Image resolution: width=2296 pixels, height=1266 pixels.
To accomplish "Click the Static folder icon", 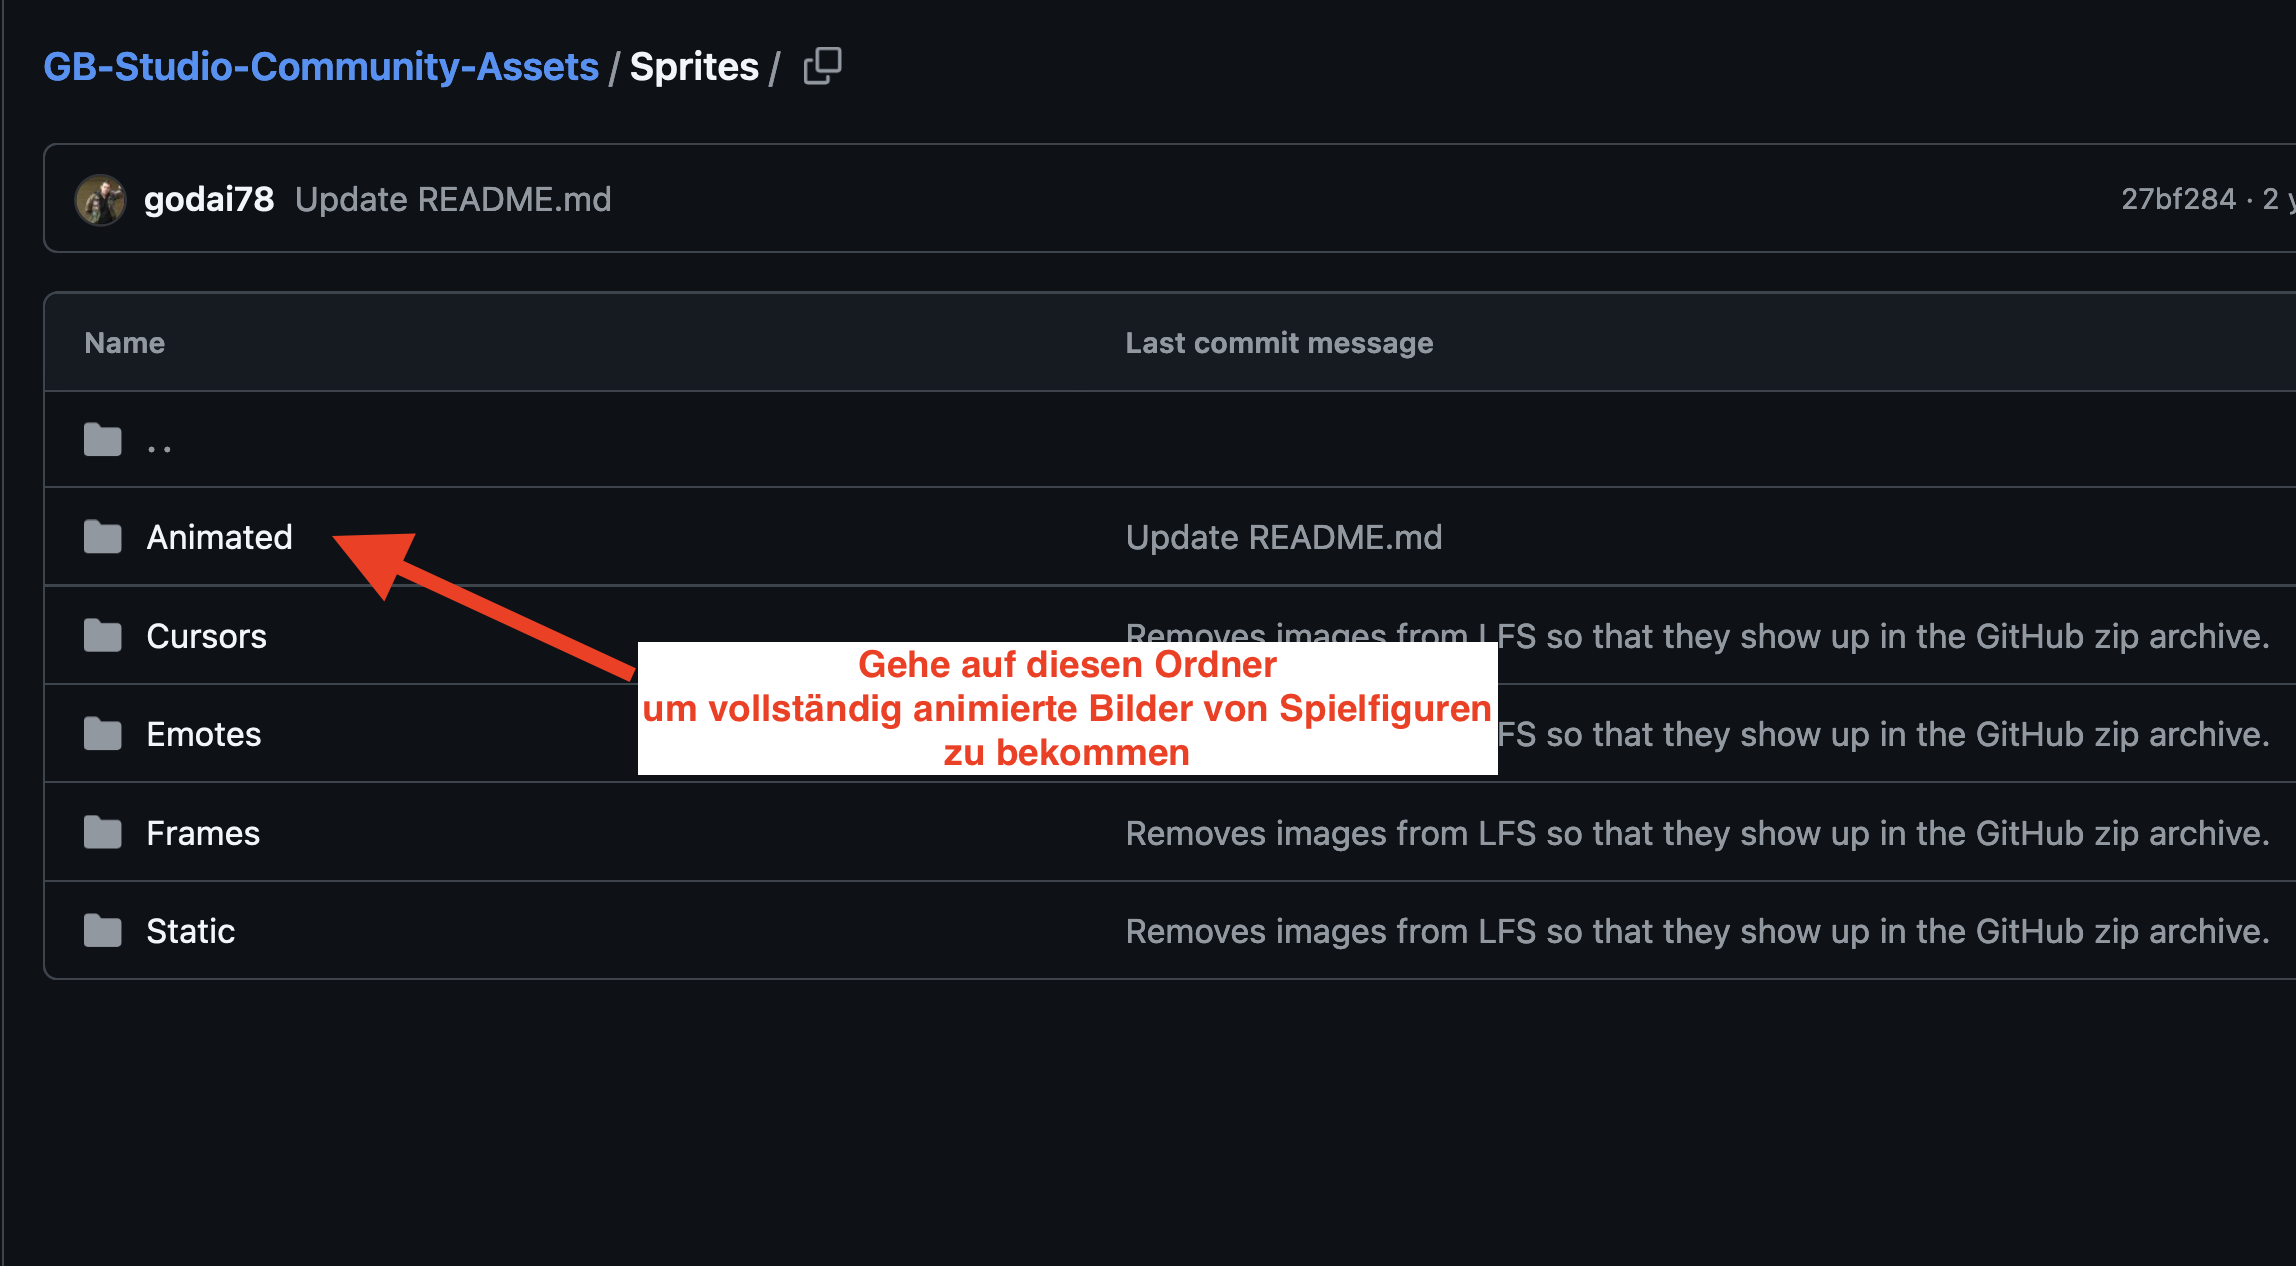I will pyautogui.click(x=102, y=931).
